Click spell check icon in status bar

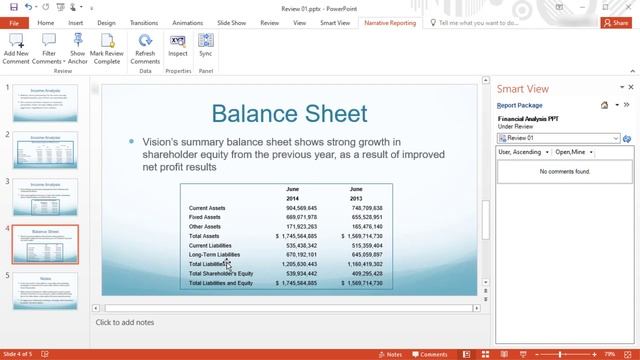coord(44,354)
